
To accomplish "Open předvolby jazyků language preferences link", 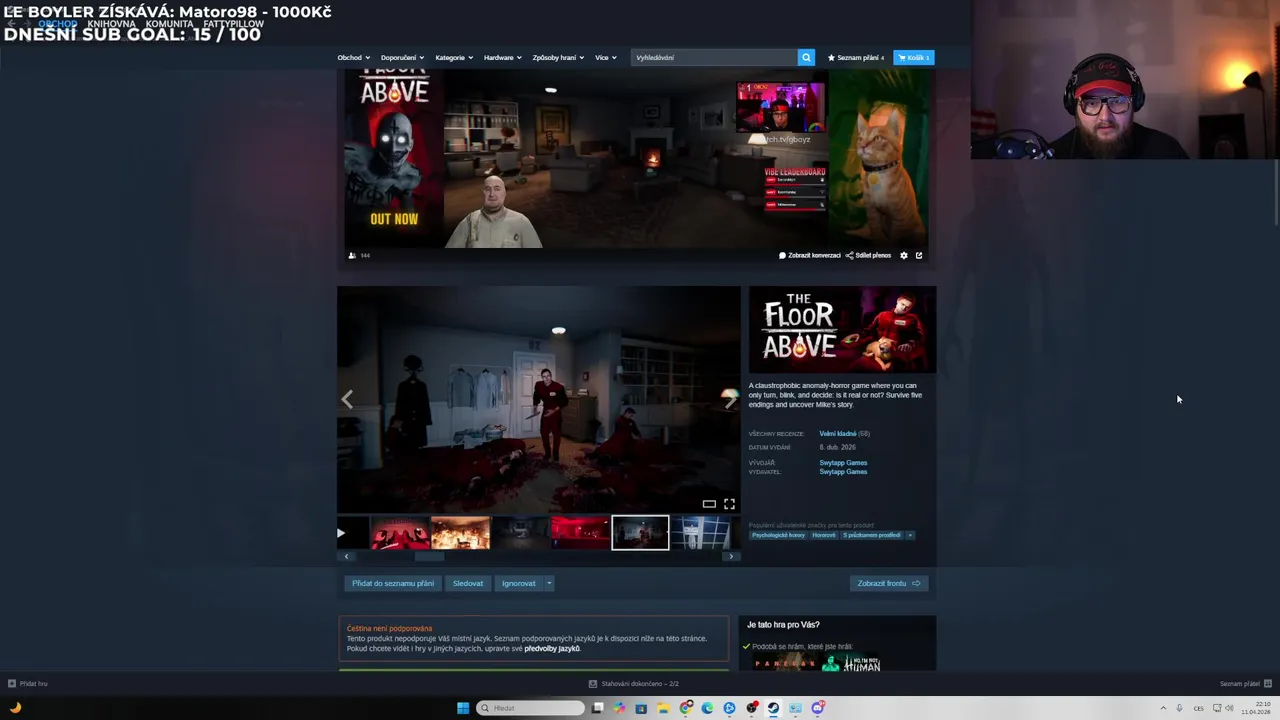I will (x=552, y=648).
